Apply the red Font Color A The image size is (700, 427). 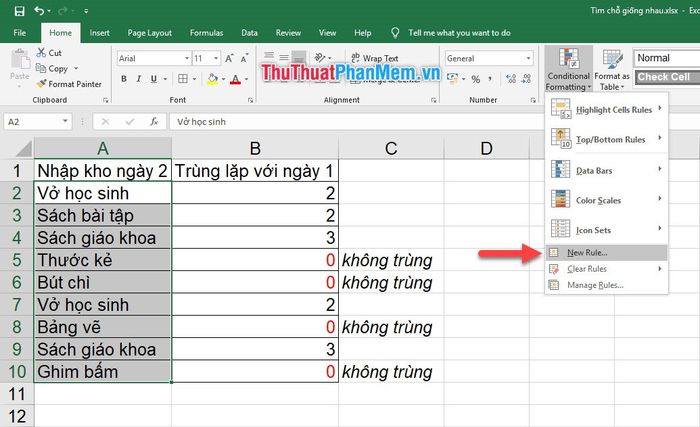[235, 80]
